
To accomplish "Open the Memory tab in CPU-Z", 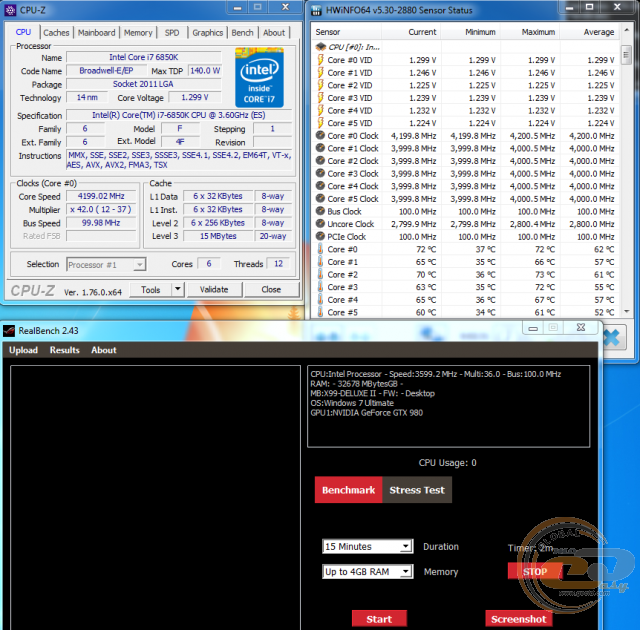I will (138, 33).
